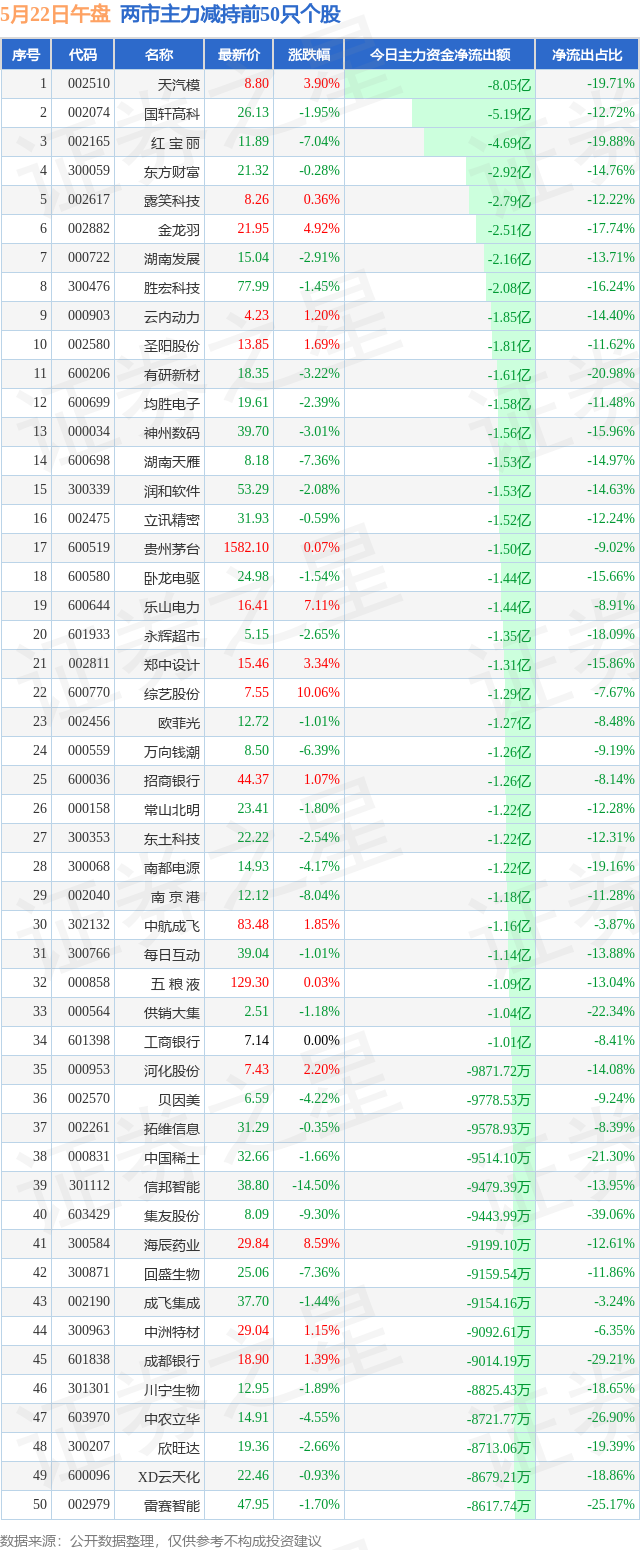640x1550 pixels.
Task: Select stock name 每日互动
Action: coord(172,954)
